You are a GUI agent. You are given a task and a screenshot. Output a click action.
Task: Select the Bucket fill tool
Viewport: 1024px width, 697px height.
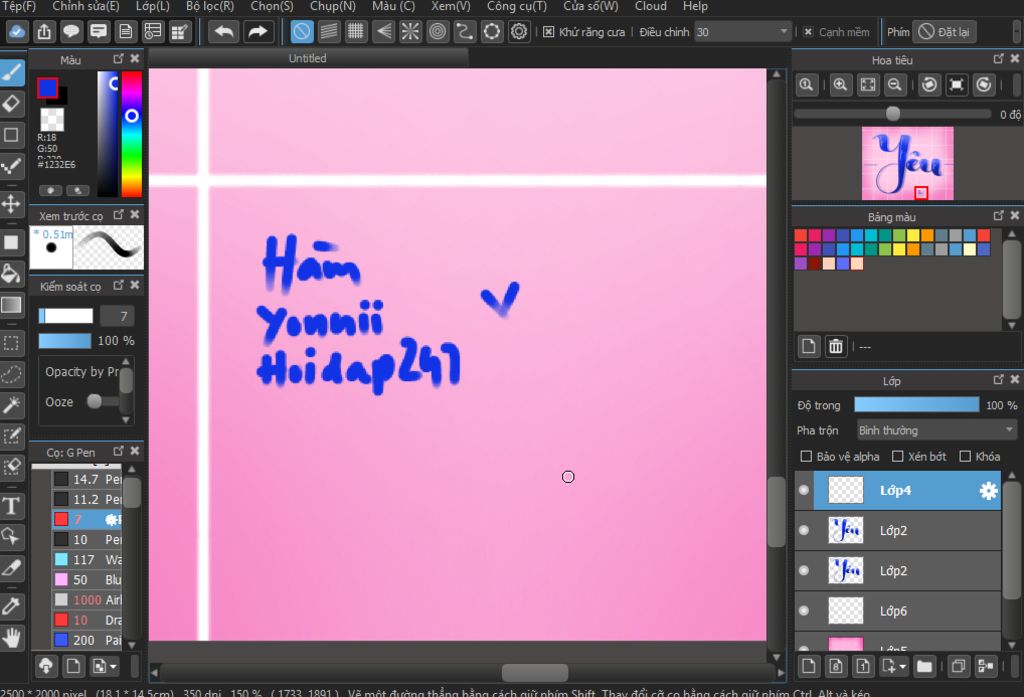tap(12, 274)
